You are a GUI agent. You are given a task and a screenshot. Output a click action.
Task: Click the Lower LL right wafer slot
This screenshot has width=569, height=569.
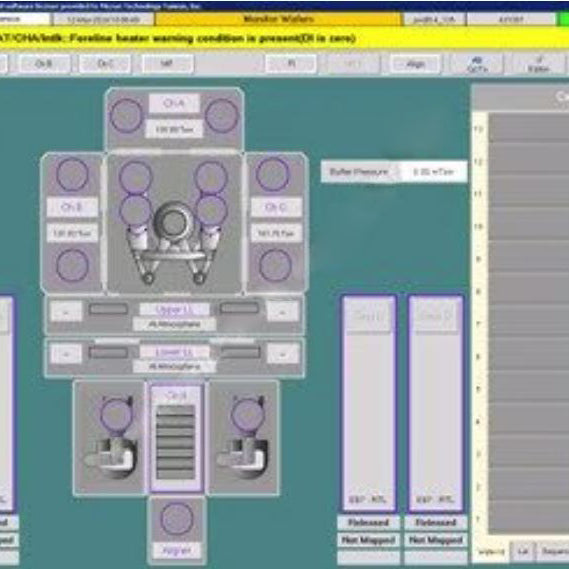pos(240,352)
